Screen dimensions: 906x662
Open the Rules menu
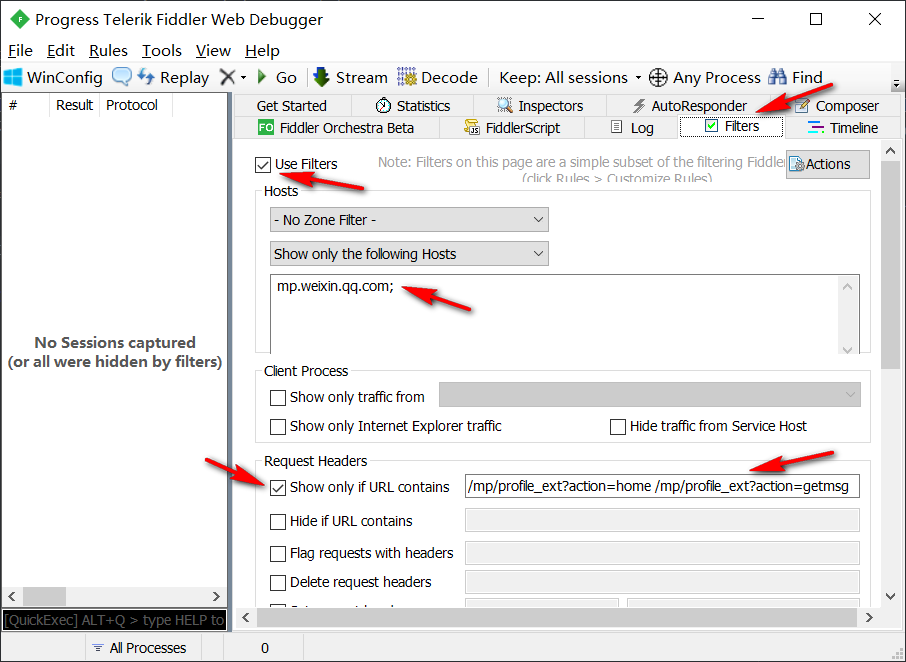click(x=108, y=51)
